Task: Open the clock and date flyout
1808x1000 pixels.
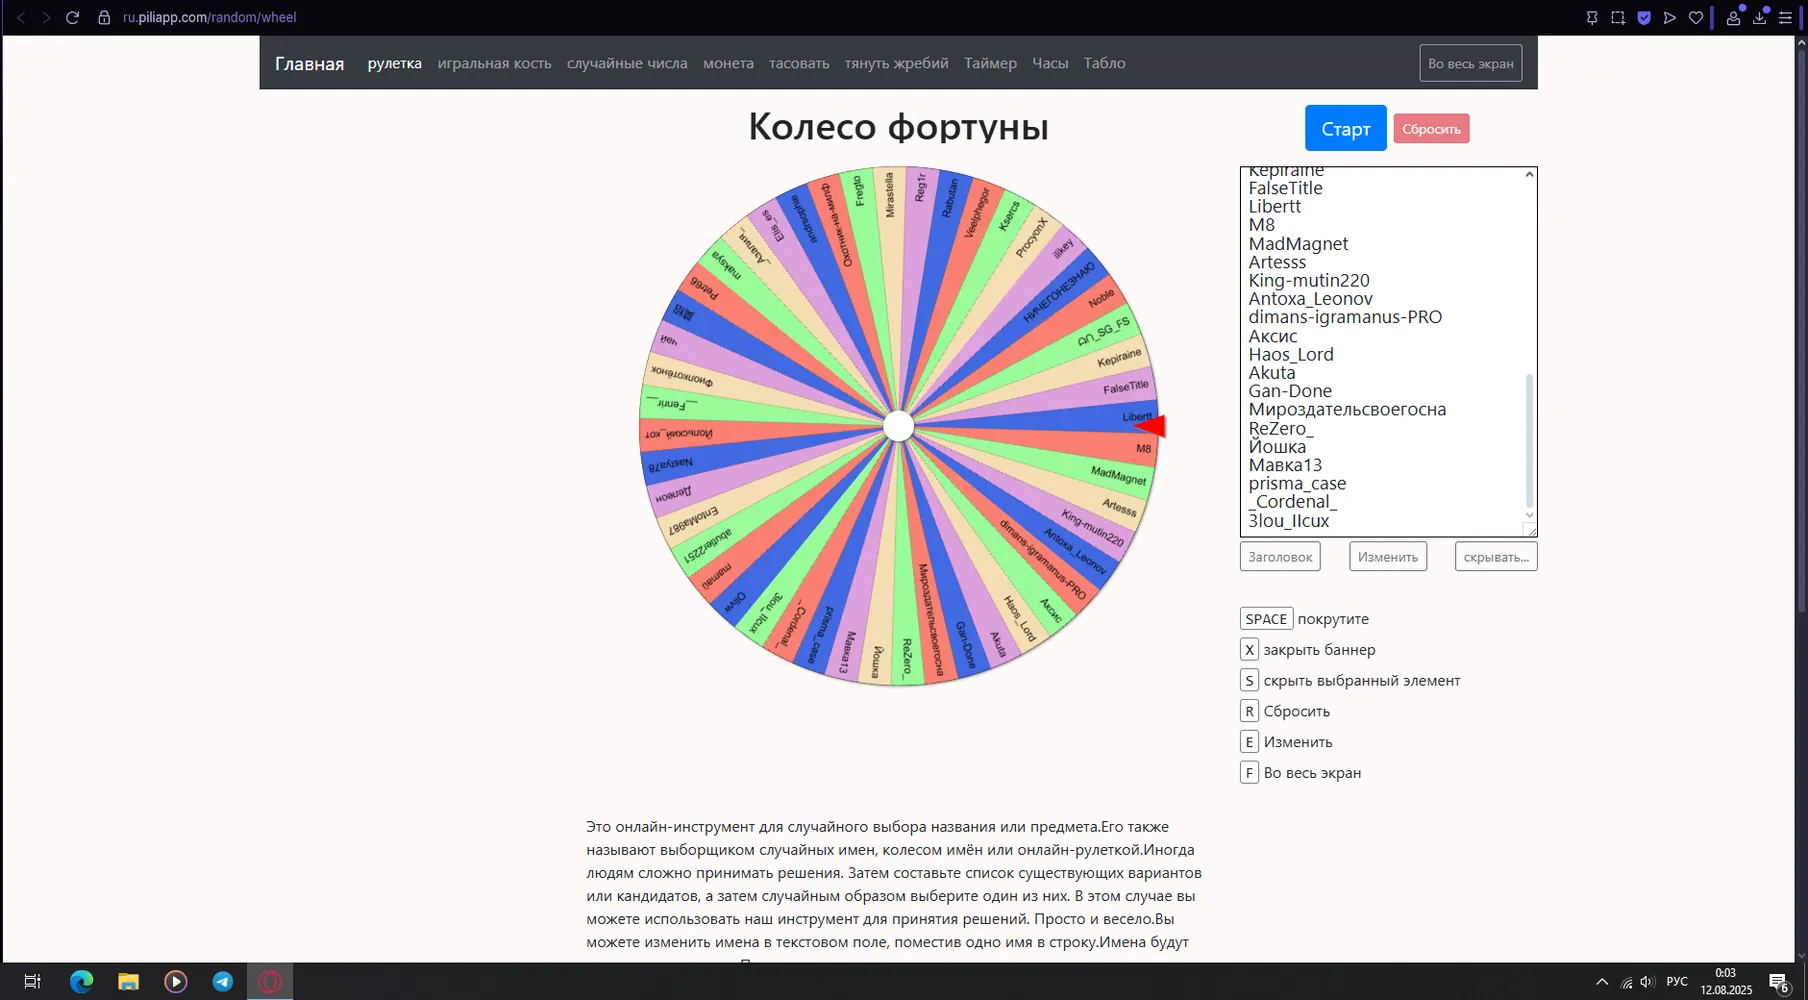Action: pyautogui.click(x=1726, y=981)
